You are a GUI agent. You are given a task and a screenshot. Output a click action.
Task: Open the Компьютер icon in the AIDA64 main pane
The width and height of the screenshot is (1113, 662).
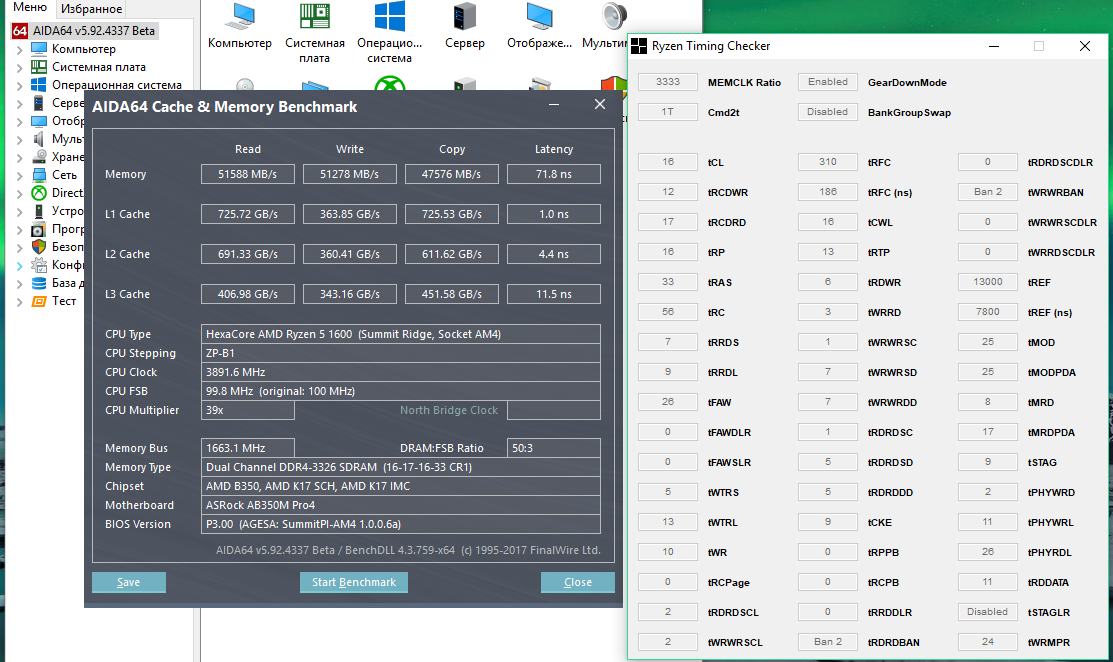(240, 17)
